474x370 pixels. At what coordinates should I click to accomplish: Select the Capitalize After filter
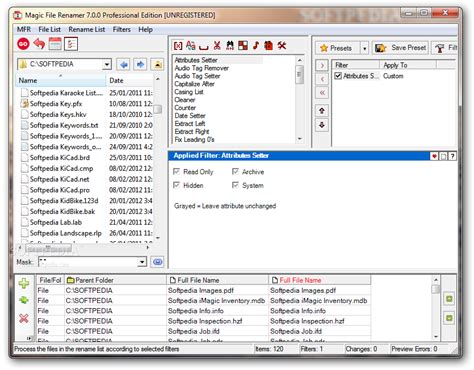pyautogui.click(x=194, y=84)
